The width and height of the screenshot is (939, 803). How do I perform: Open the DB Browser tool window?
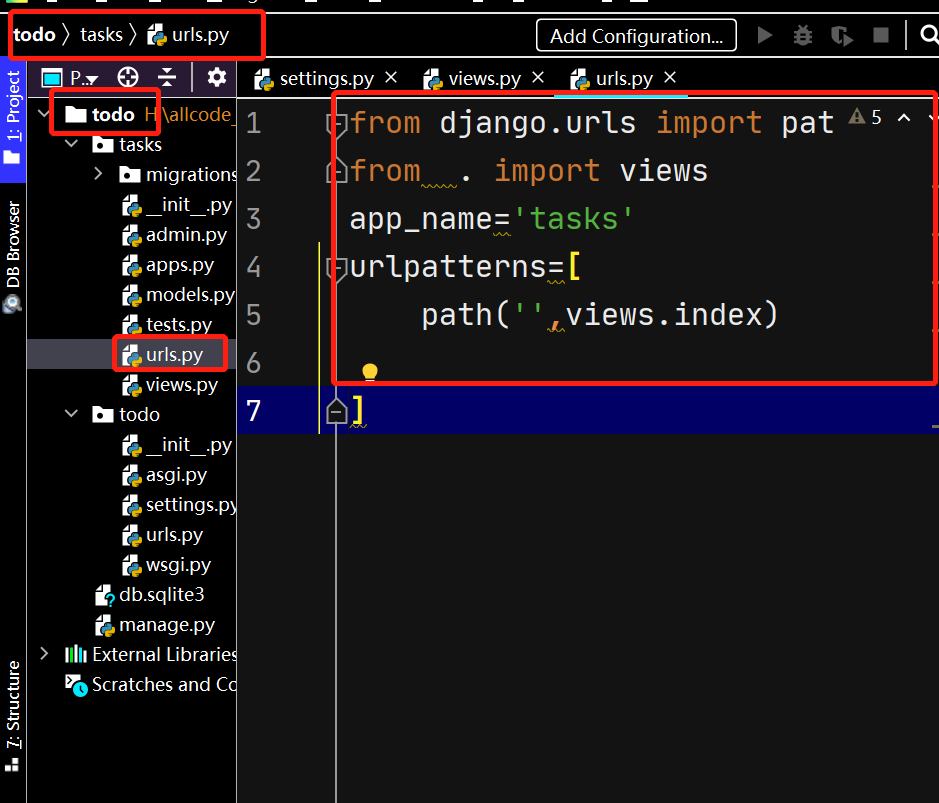(x=13, y=256)
